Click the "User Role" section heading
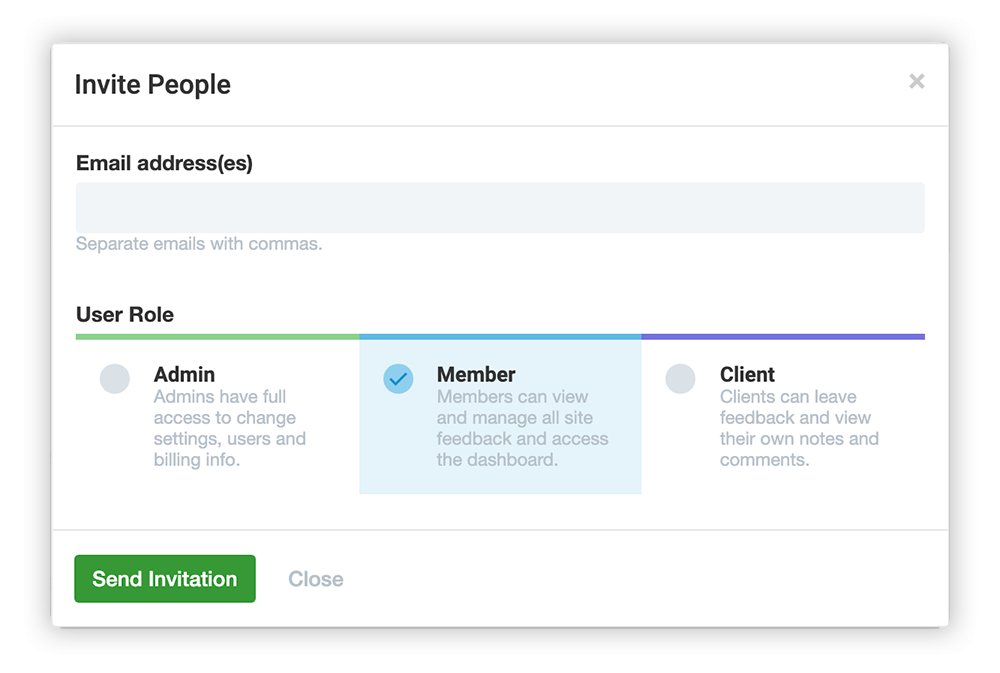This screenshot has height=673, width=1000. (125, 315)
